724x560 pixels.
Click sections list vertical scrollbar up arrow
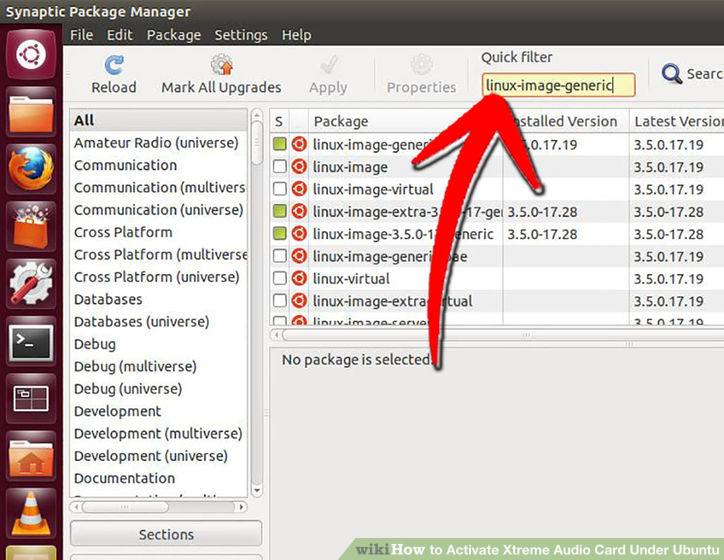[x=257, y=114]
